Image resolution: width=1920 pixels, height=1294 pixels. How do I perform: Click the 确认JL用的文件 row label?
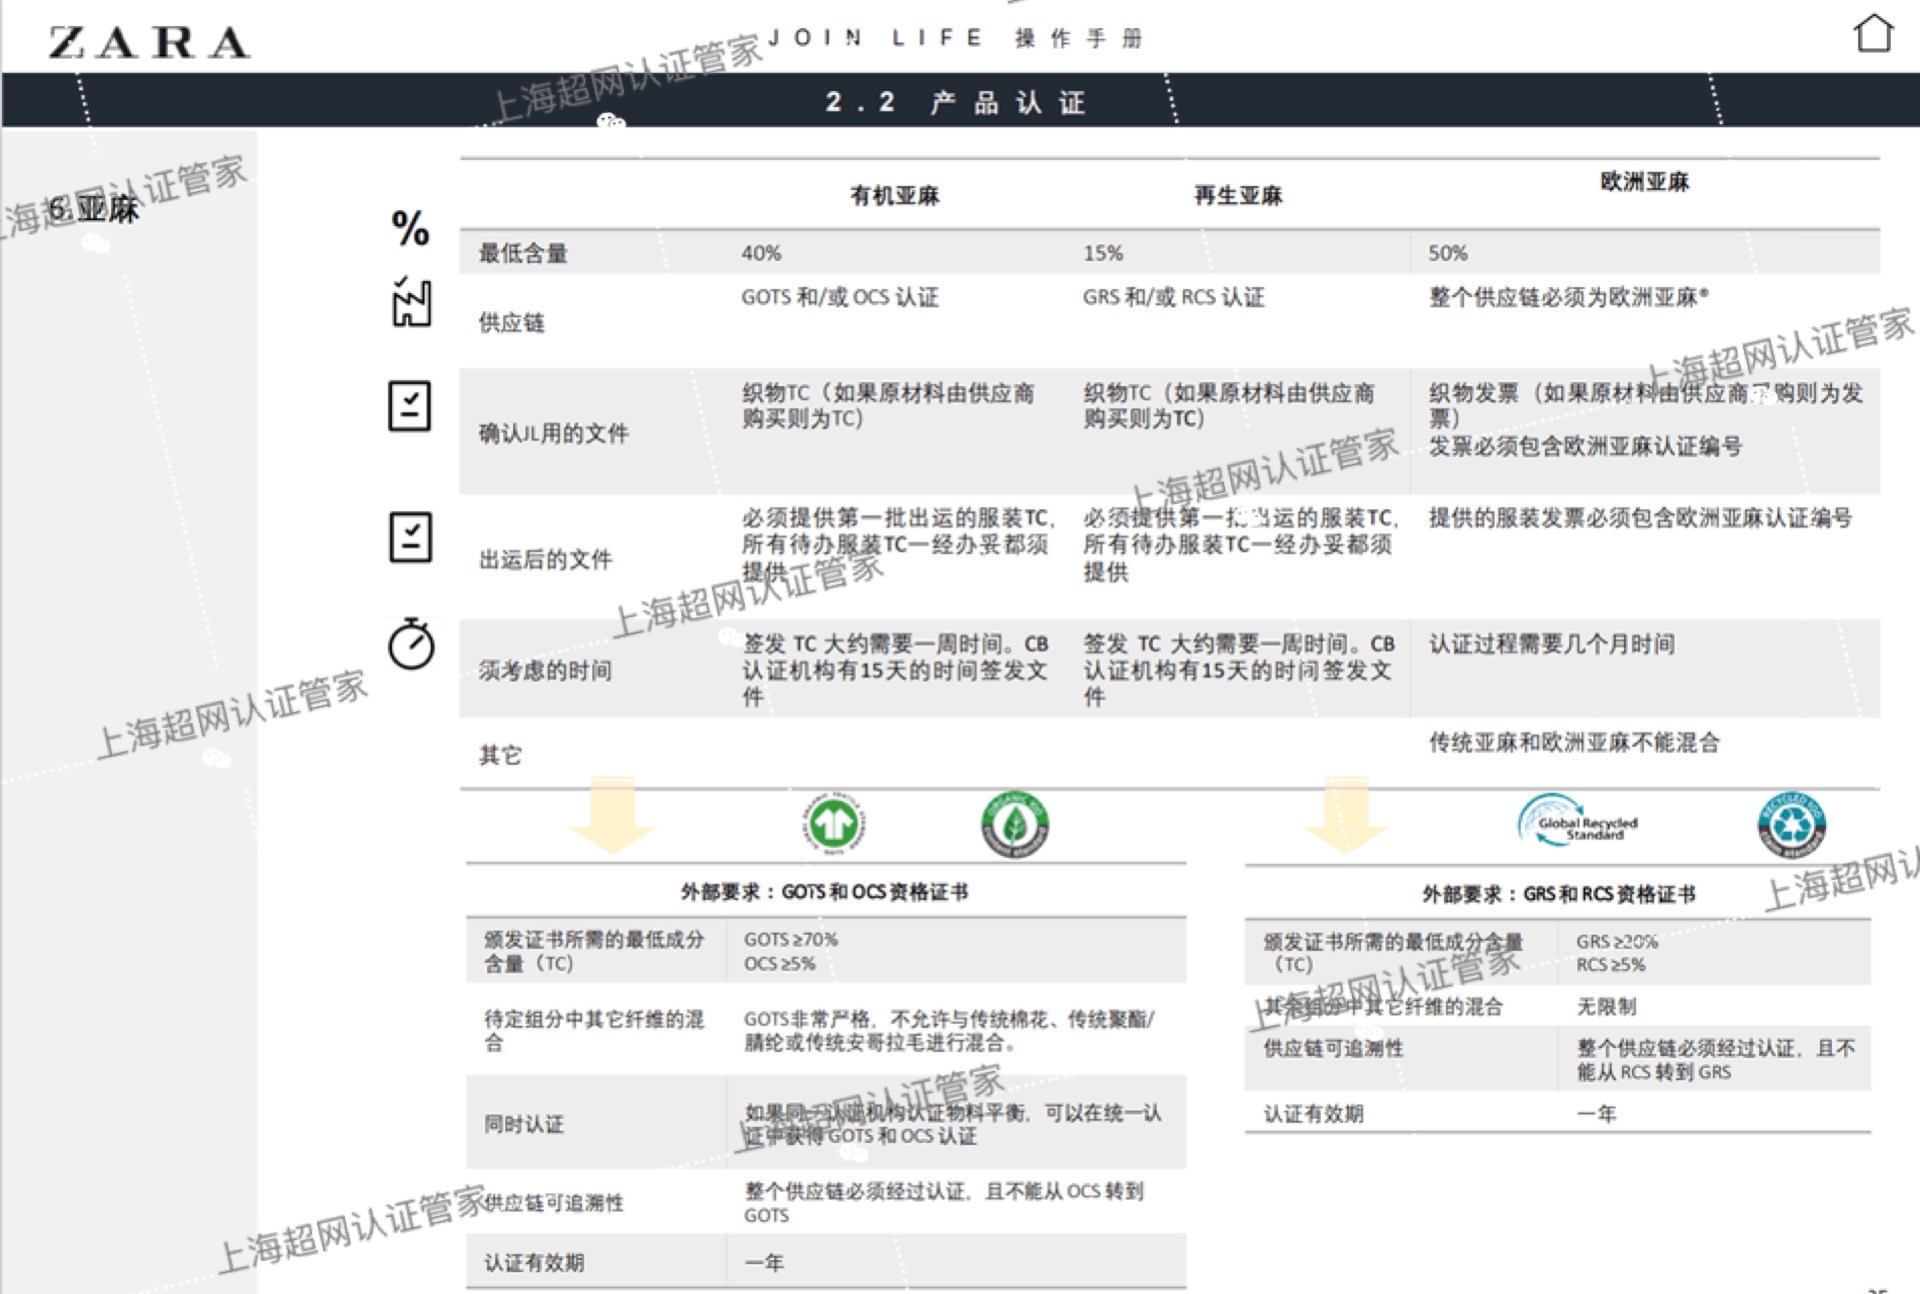554,433
